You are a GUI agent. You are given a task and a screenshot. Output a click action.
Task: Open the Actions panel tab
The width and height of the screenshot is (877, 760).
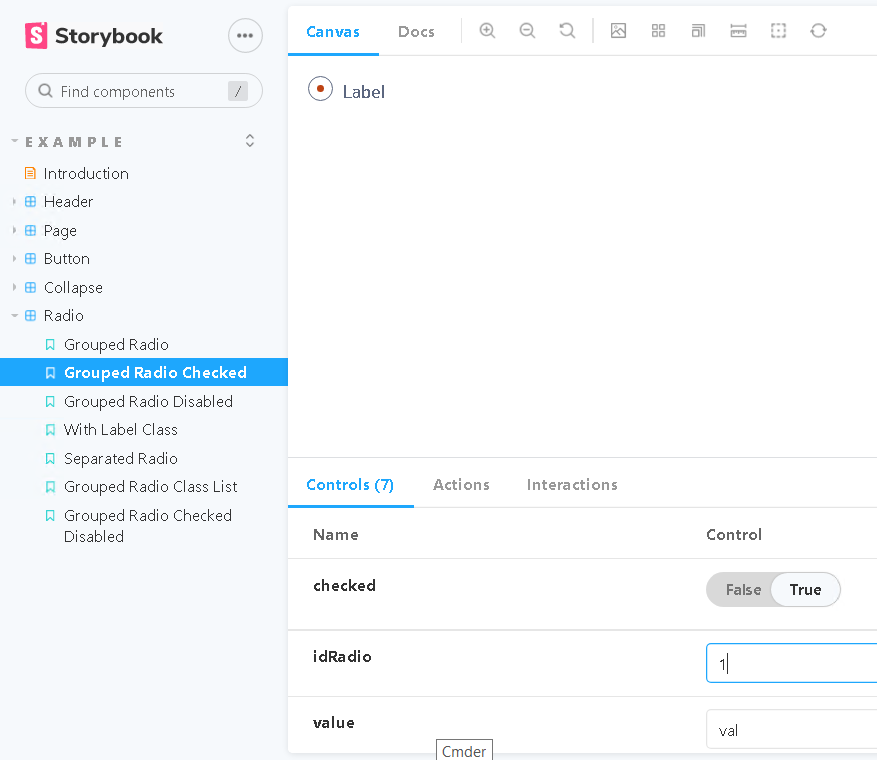(461, 484)
